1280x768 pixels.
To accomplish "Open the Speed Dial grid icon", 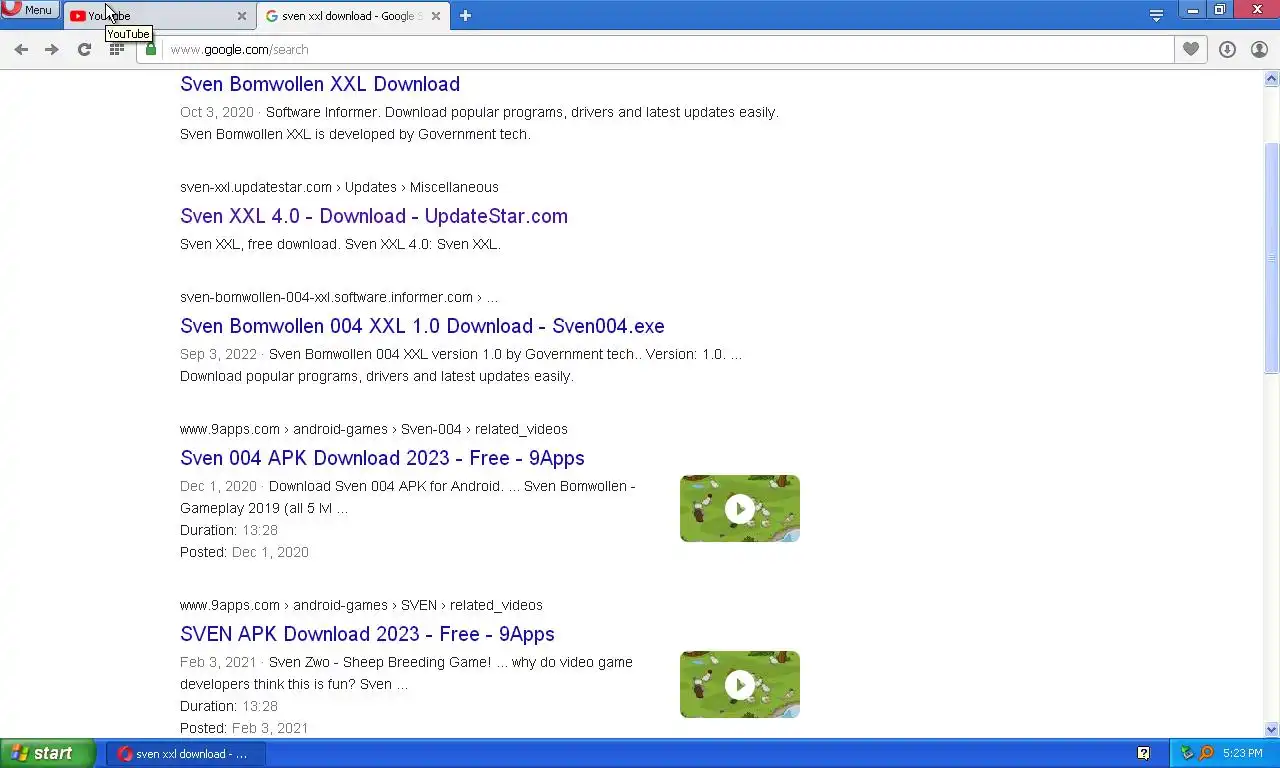I will 117,49.
